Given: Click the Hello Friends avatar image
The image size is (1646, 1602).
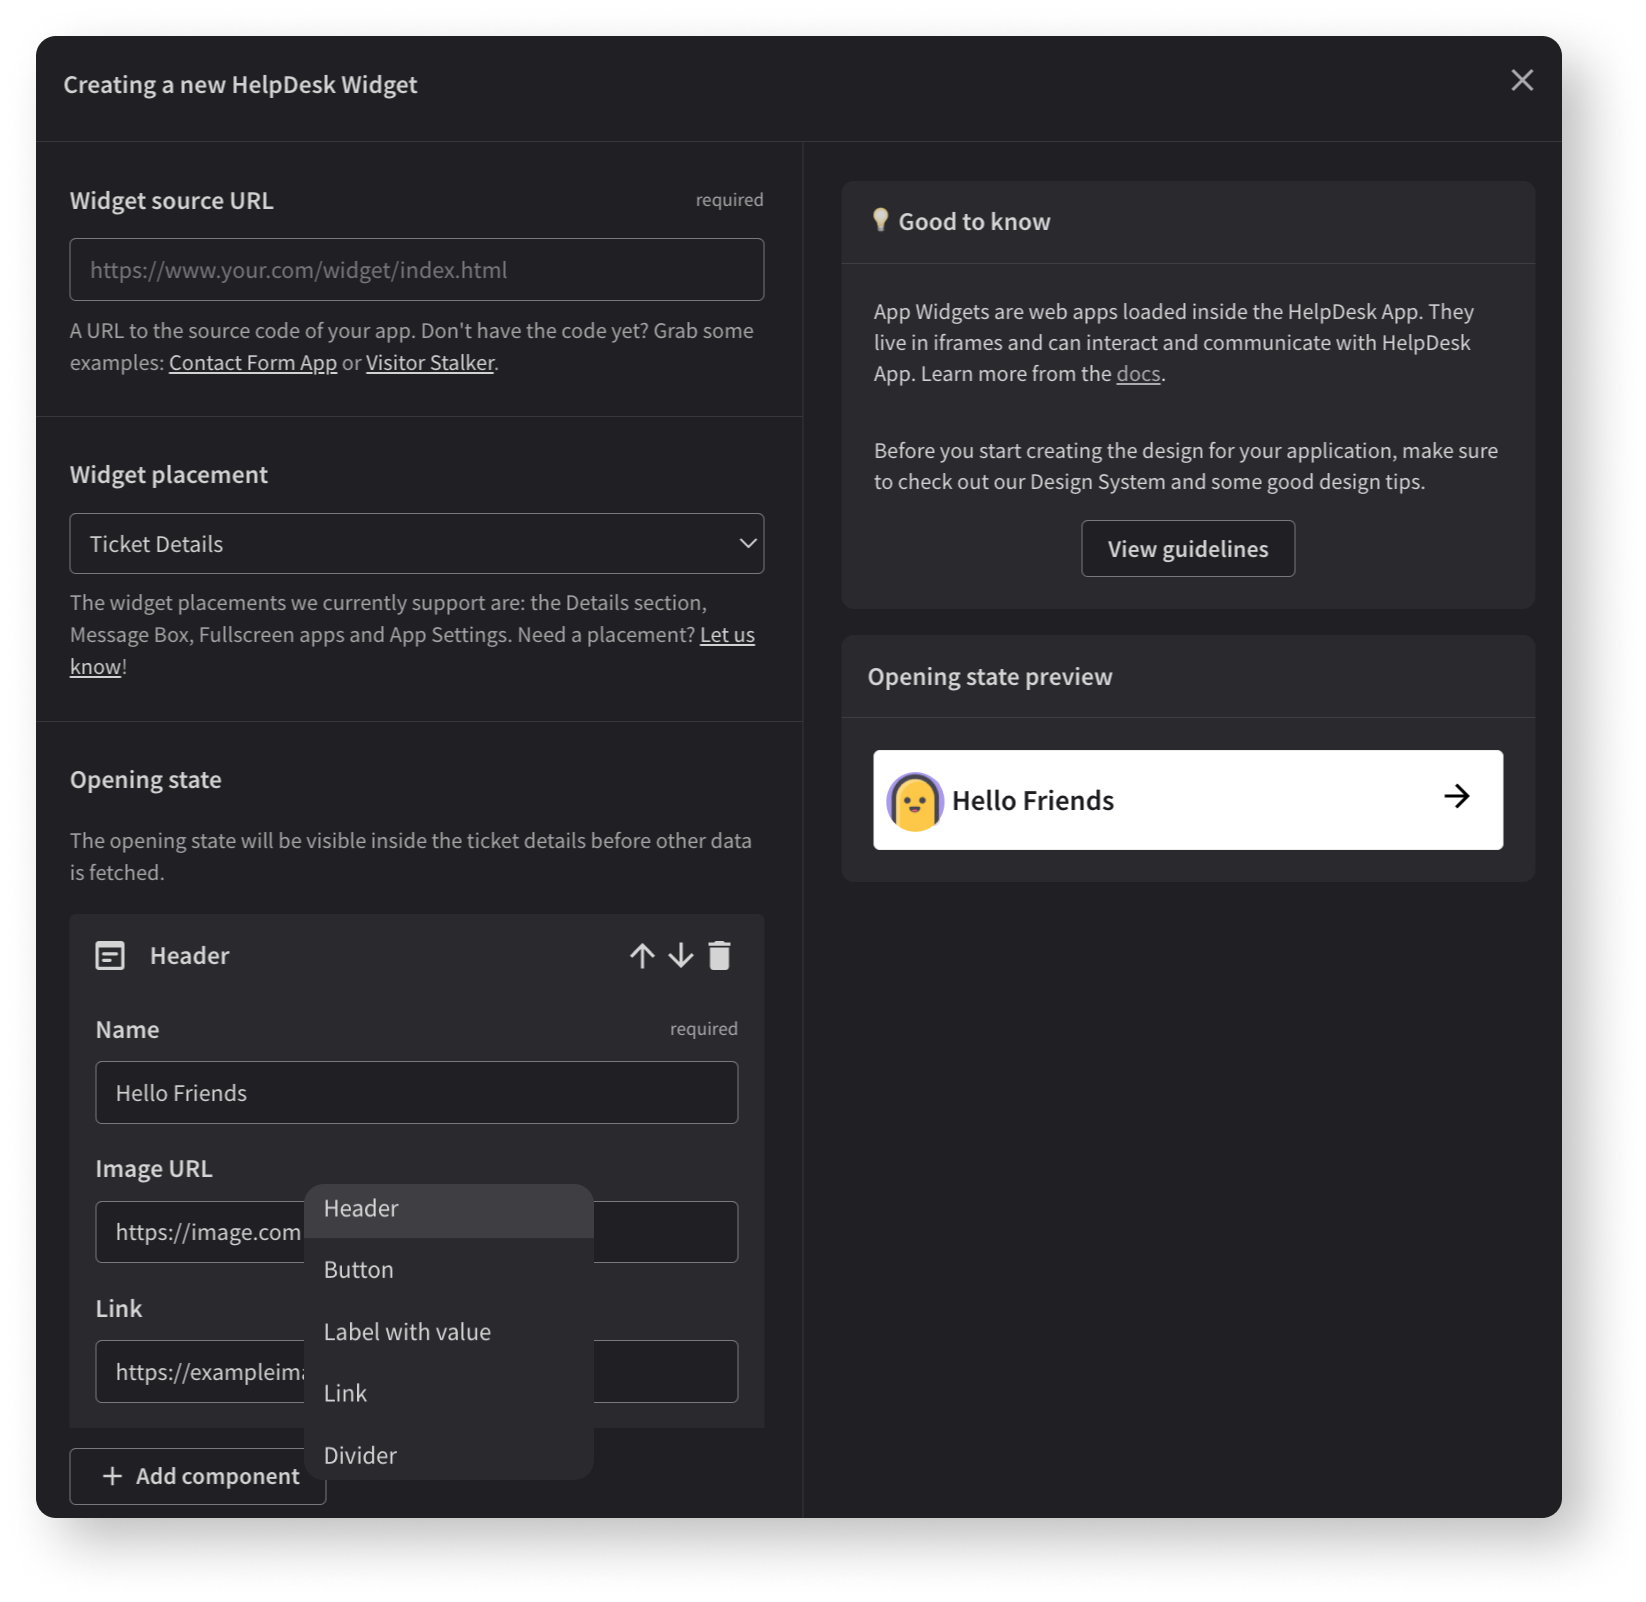Looking at the screenshot, I should (x=916, y=799).
